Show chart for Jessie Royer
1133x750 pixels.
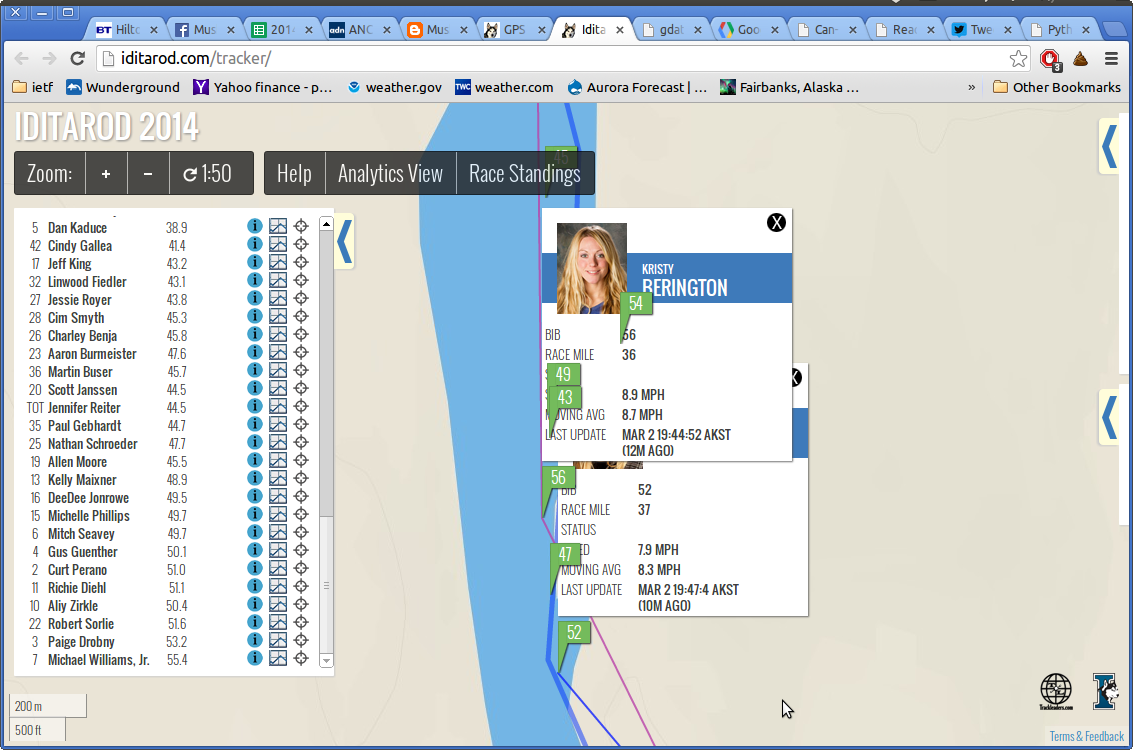tap(278, 298)
